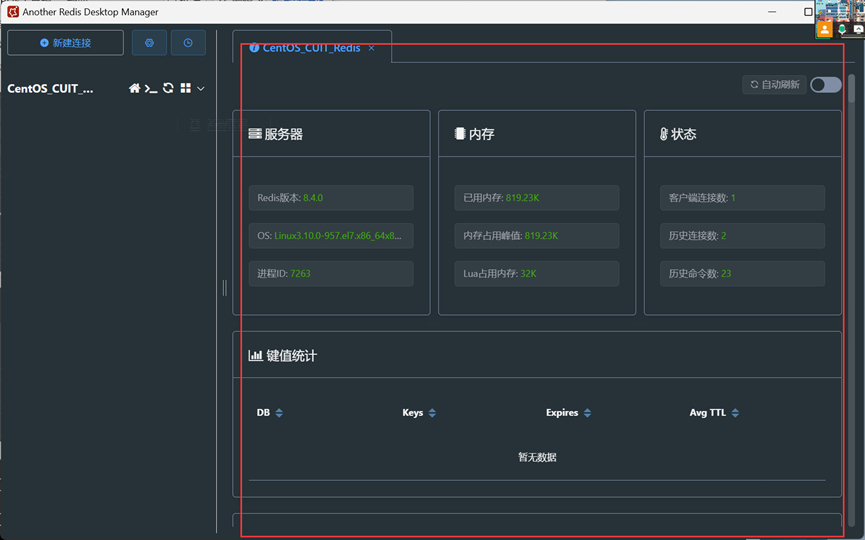Open the grid menu icon for connection
This screenshot has width=865, height=540.
[x=185, y=88]
